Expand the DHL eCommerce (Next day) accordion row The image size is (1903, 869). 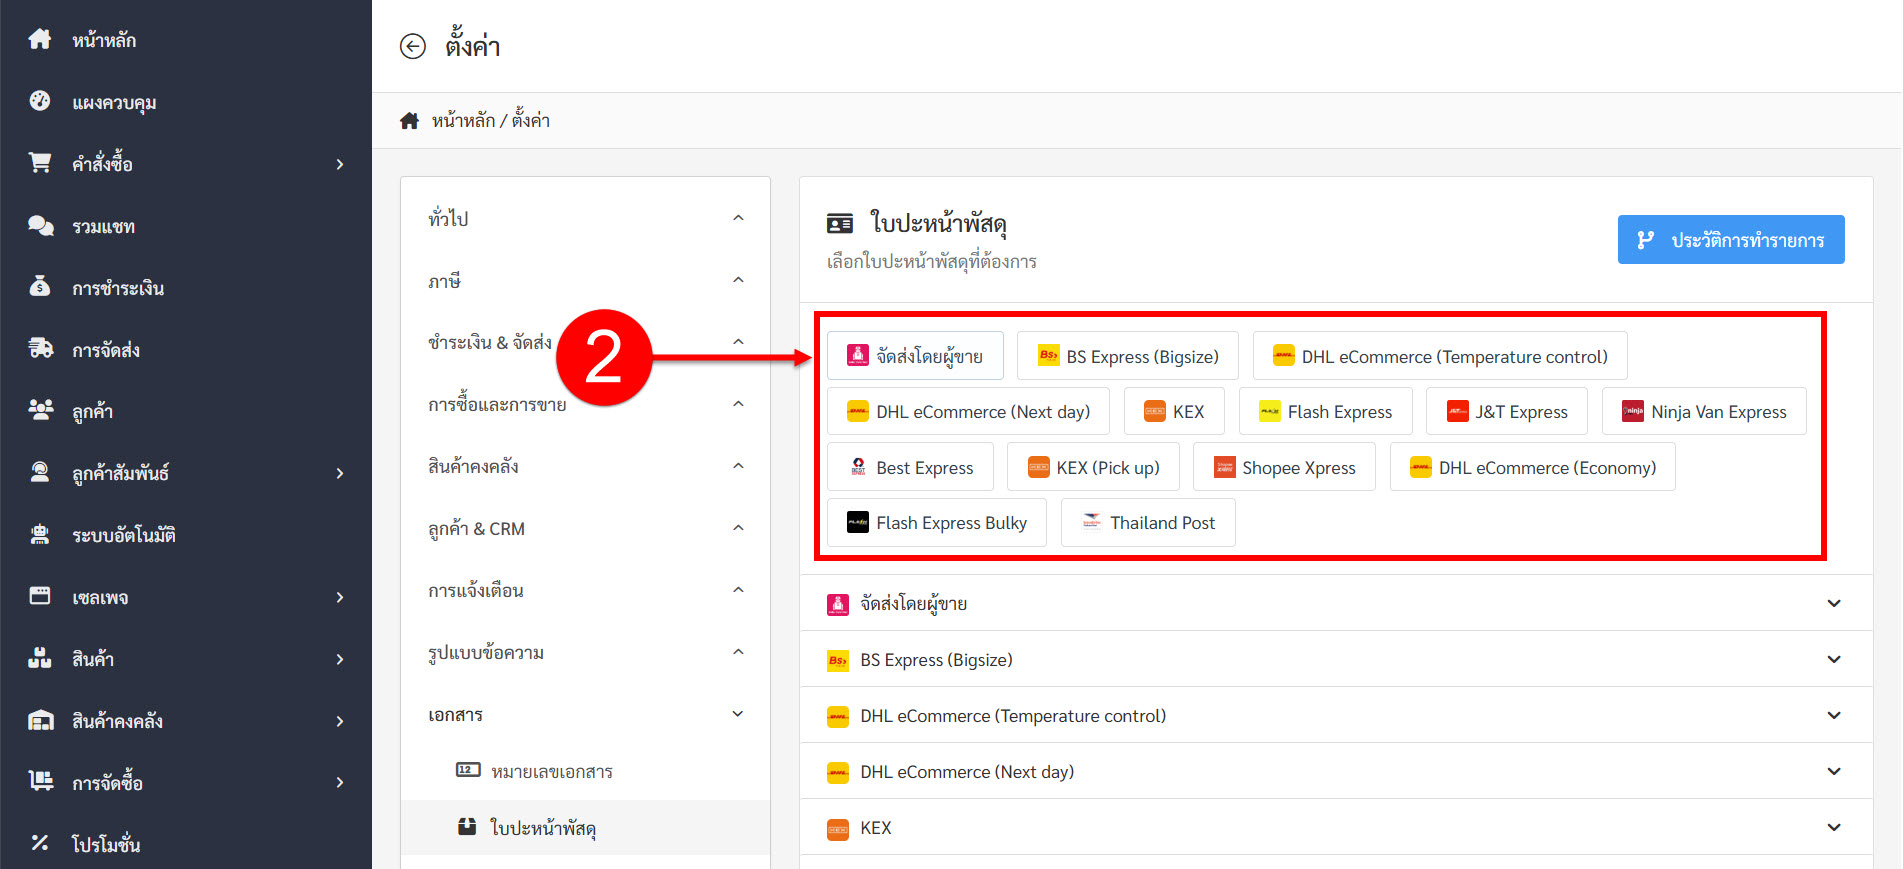point(1336,771)
